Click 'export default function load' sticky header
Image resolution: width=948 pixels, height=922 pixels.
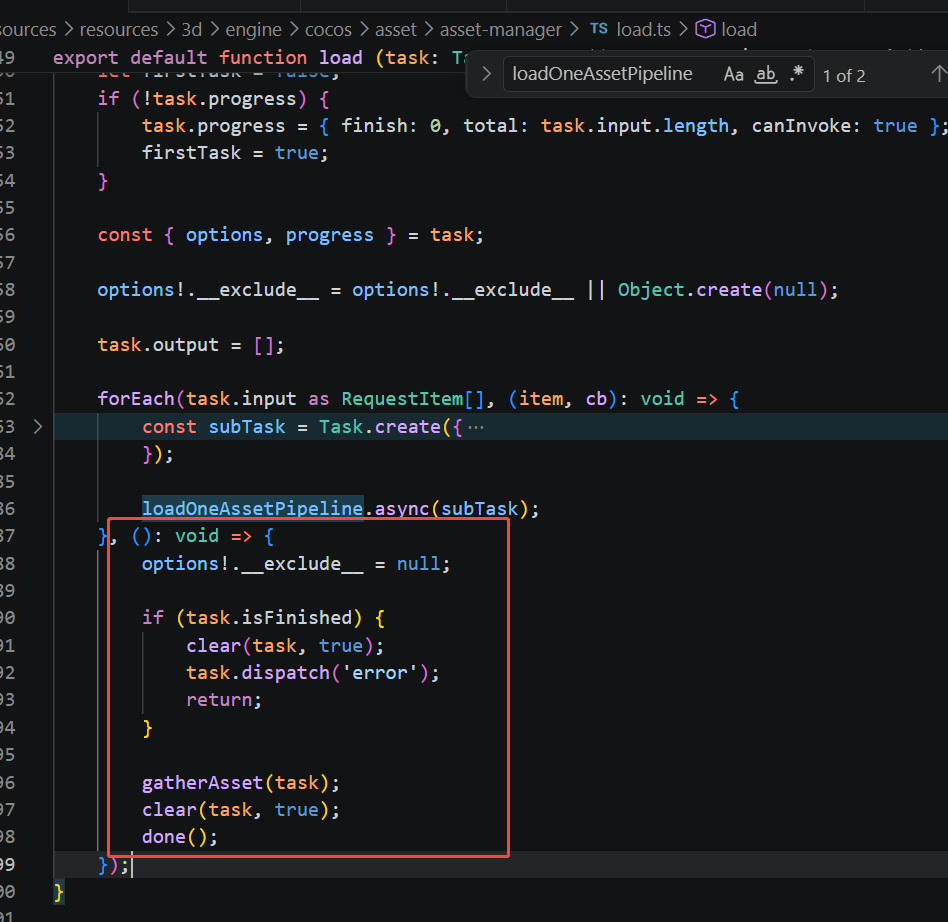click(x=208, y=58)
